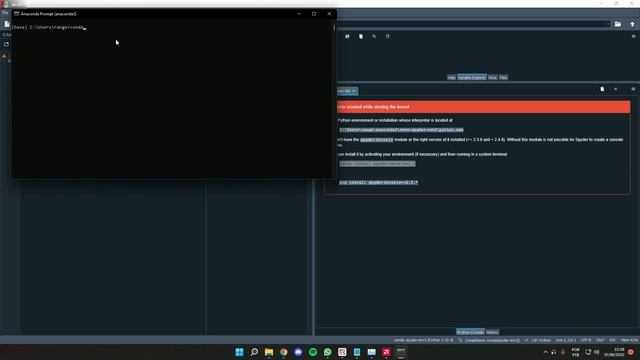This screenshot has height=360, width=640.
Task: Click the POR PTB language indicator
Action: pos(576,352)
